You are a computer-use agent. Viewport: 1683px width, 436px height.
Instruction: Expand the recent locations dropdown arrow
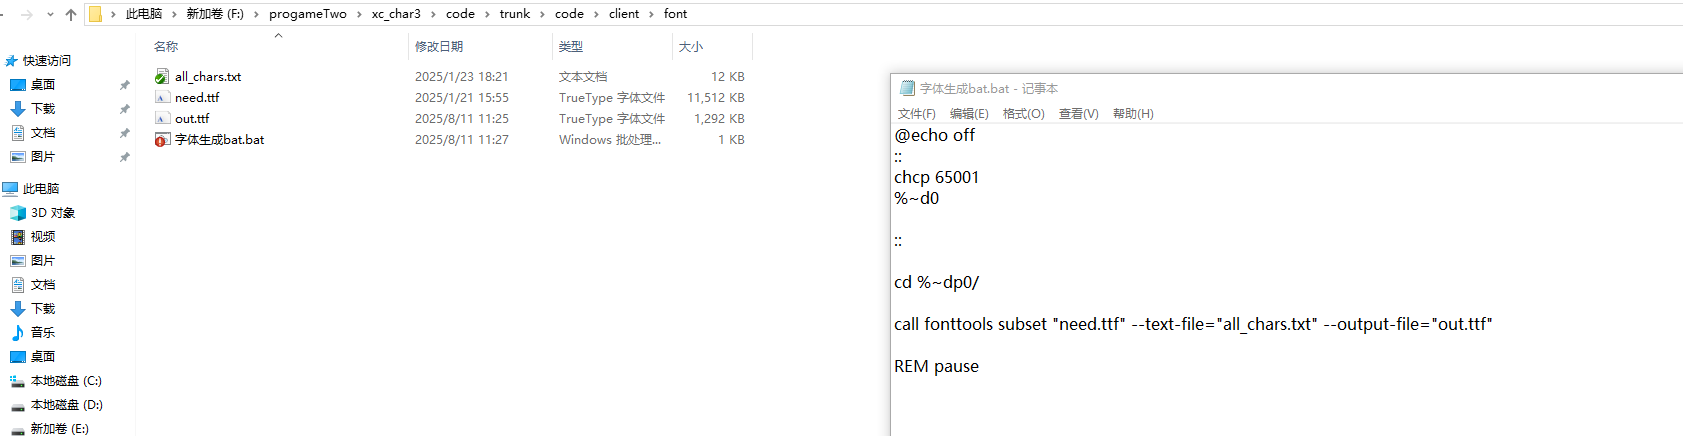[x=50, y=14]
